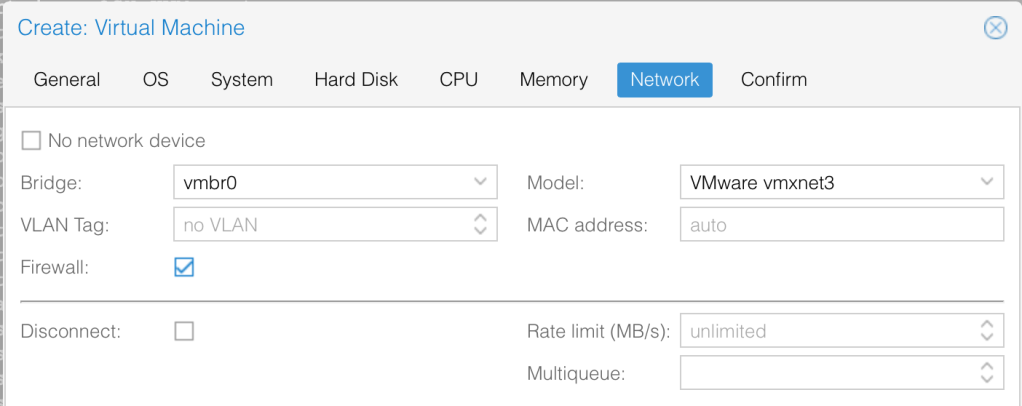This screenshot has width=1022, height=406.
Task: Uncheck the Firewall checkbox
Action: (184, 267)
